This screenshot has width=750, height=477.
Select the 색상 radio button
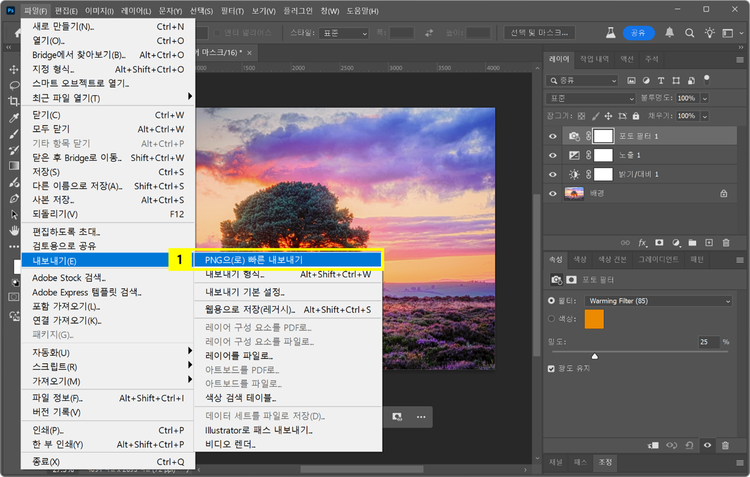pyautogui.click(x=553, y=319)
